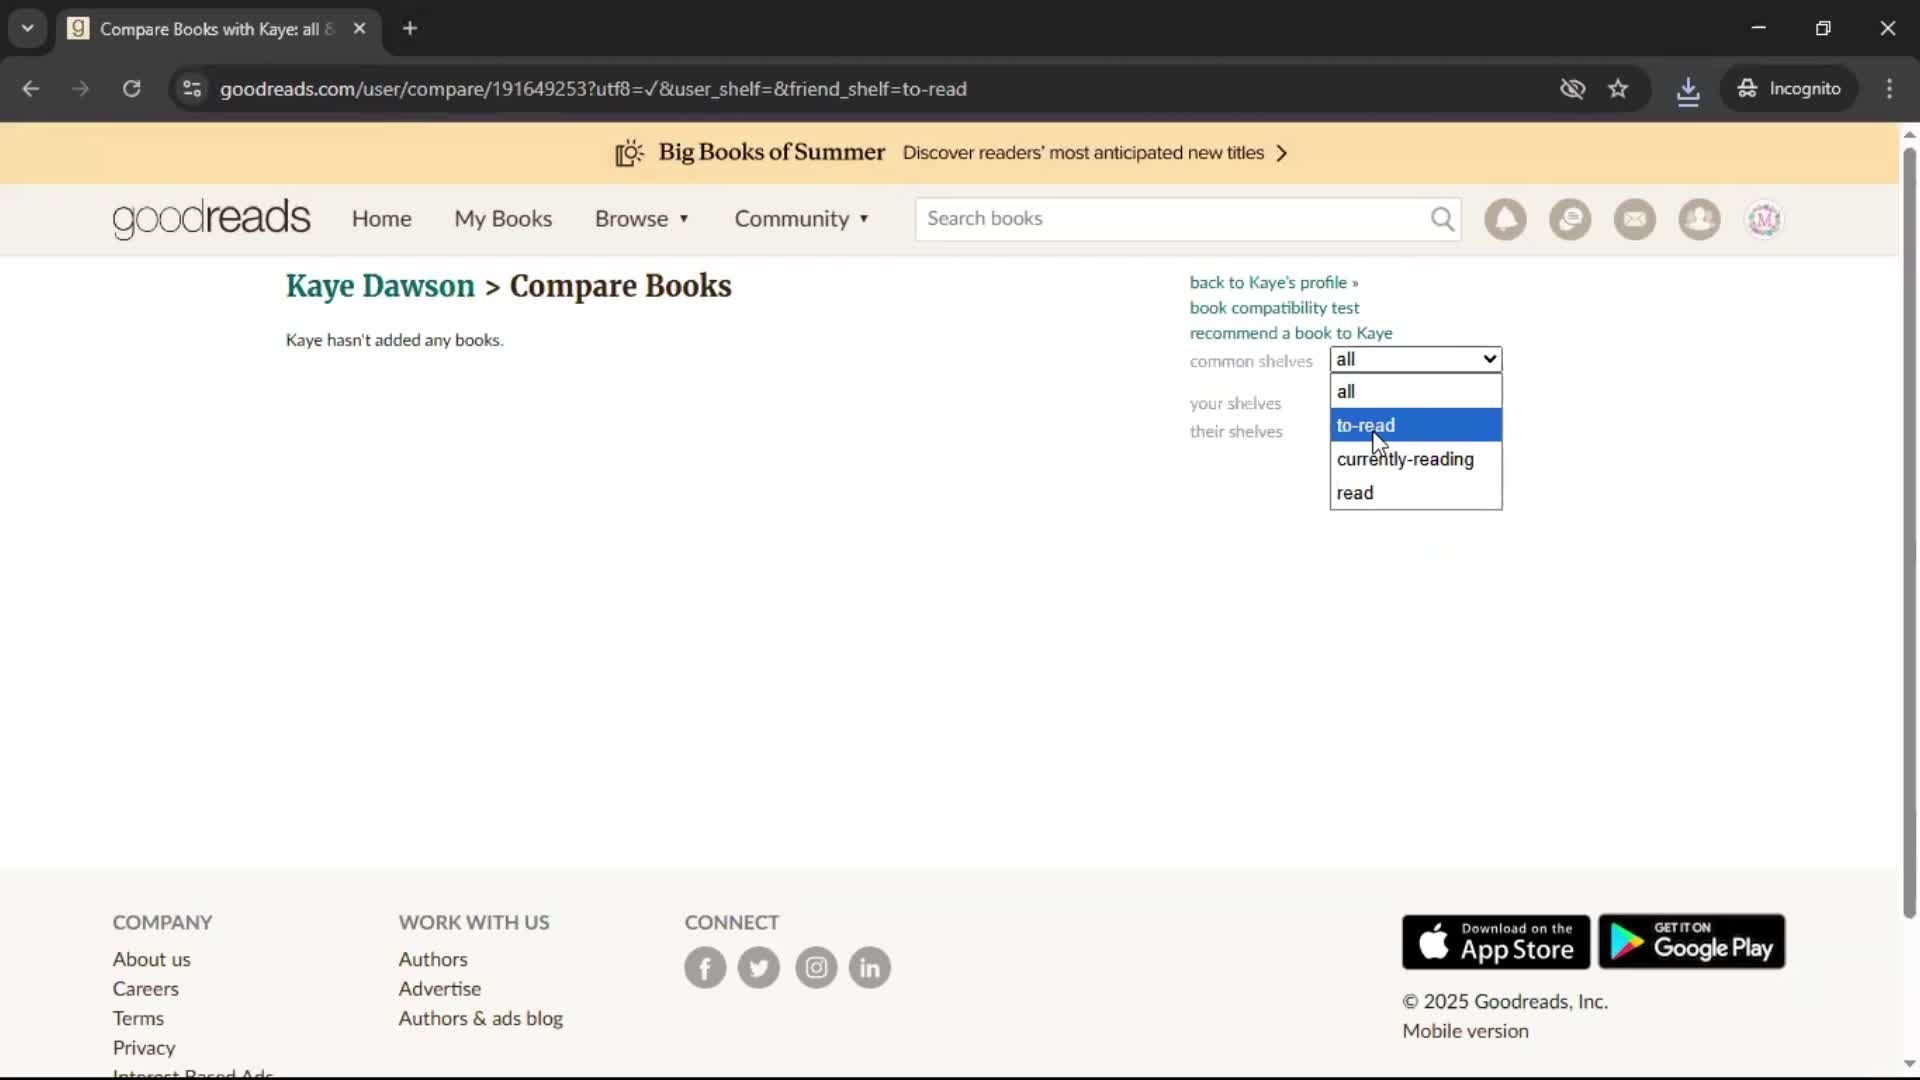The width and height of the screenshot is (1920, 1080).
Task: Click back to Kaye's profile link
Action: point(1273,283)
